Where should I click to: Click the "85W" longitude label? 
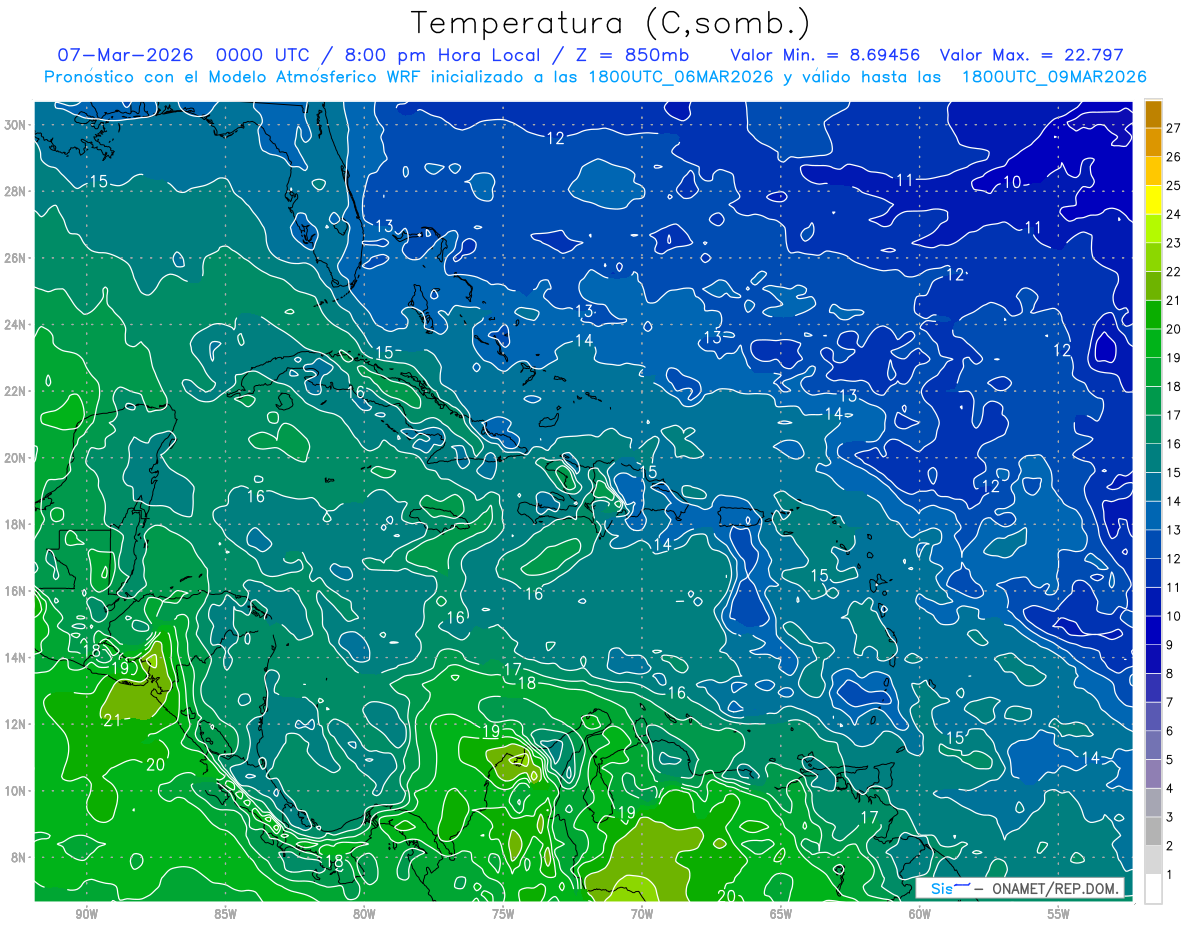(225, 914)
